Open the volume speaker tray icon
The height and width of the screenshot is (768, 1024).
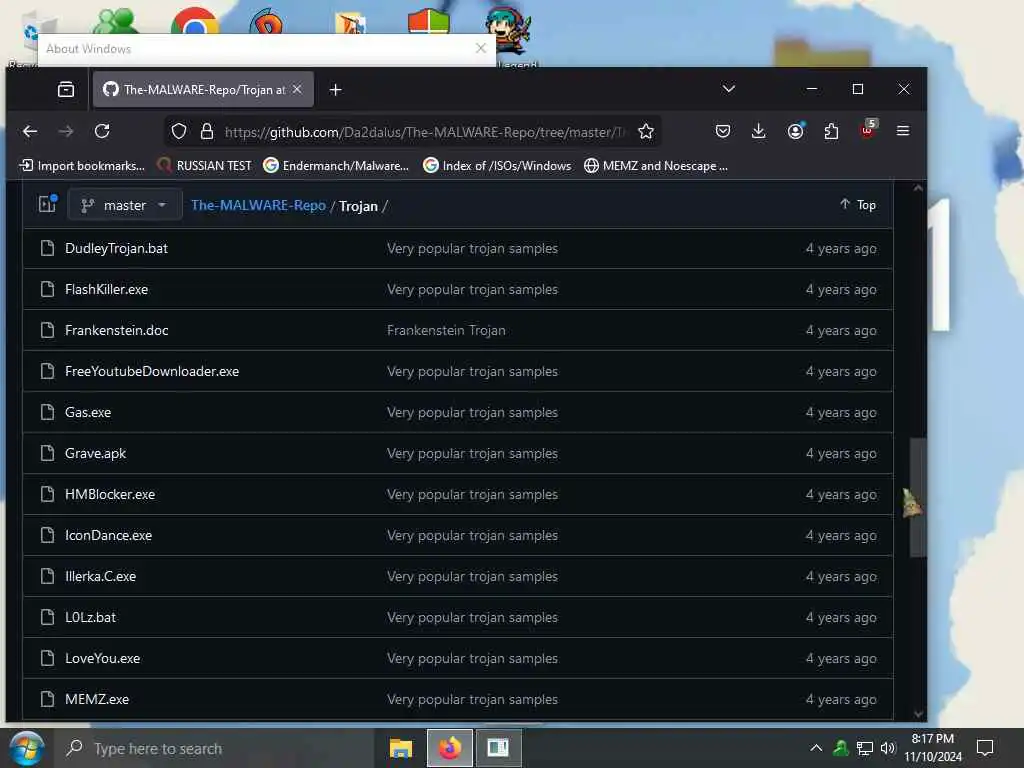tap(888, 748)
